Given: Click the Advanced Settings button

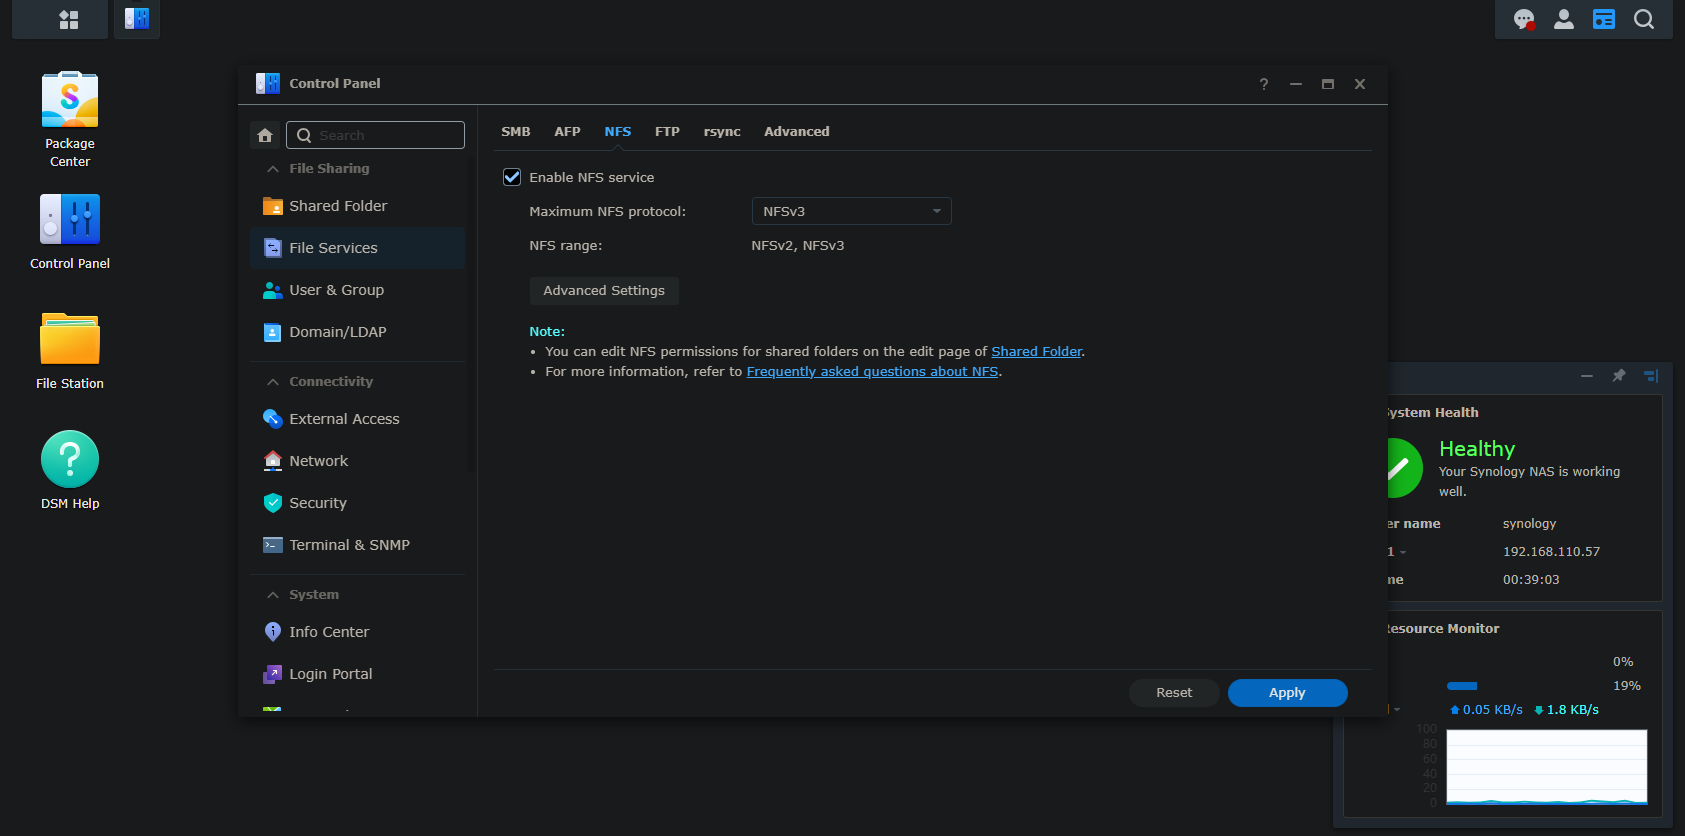Looking at the screenshot, I should pyautogui.click(x=603, y=290).
